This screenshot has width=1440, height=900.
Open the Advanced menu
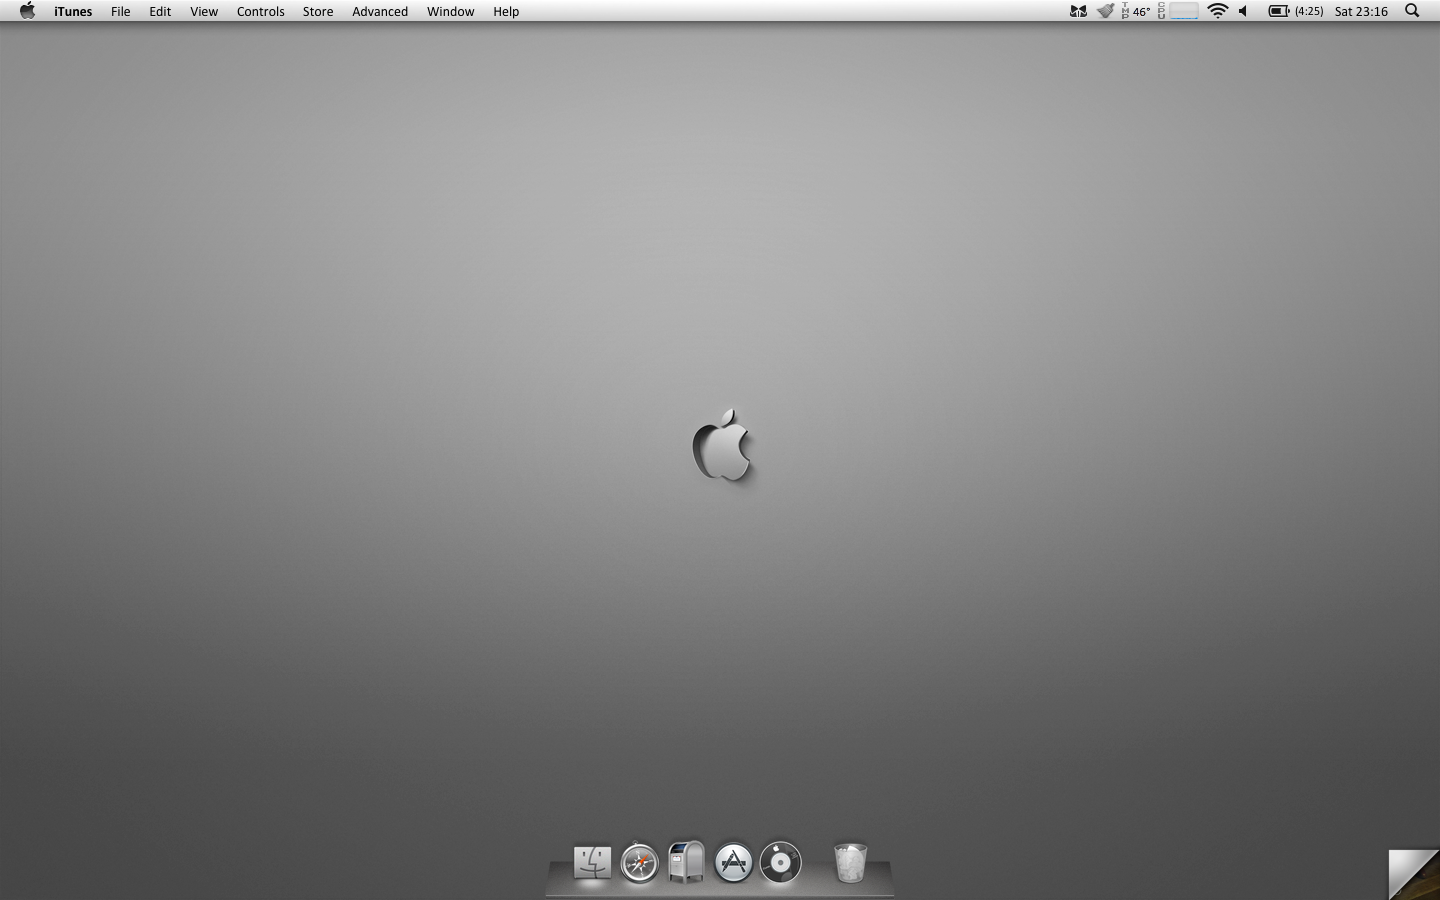[380, 11]
